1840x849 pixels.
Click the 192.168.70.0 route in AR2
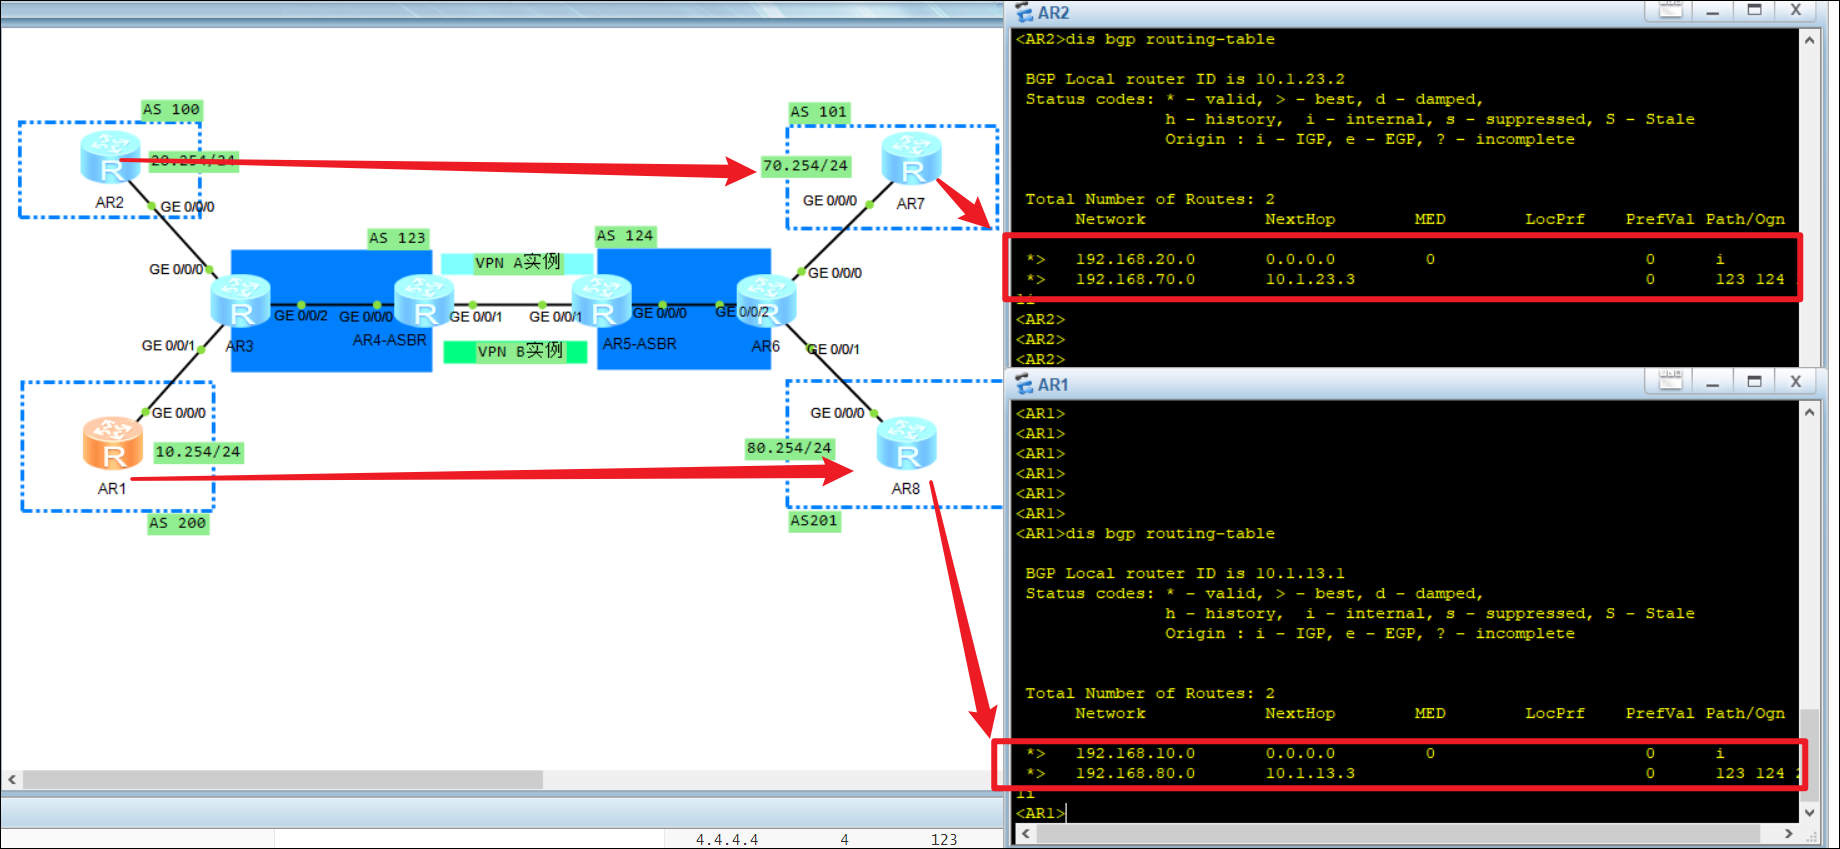pos(1135,279)
